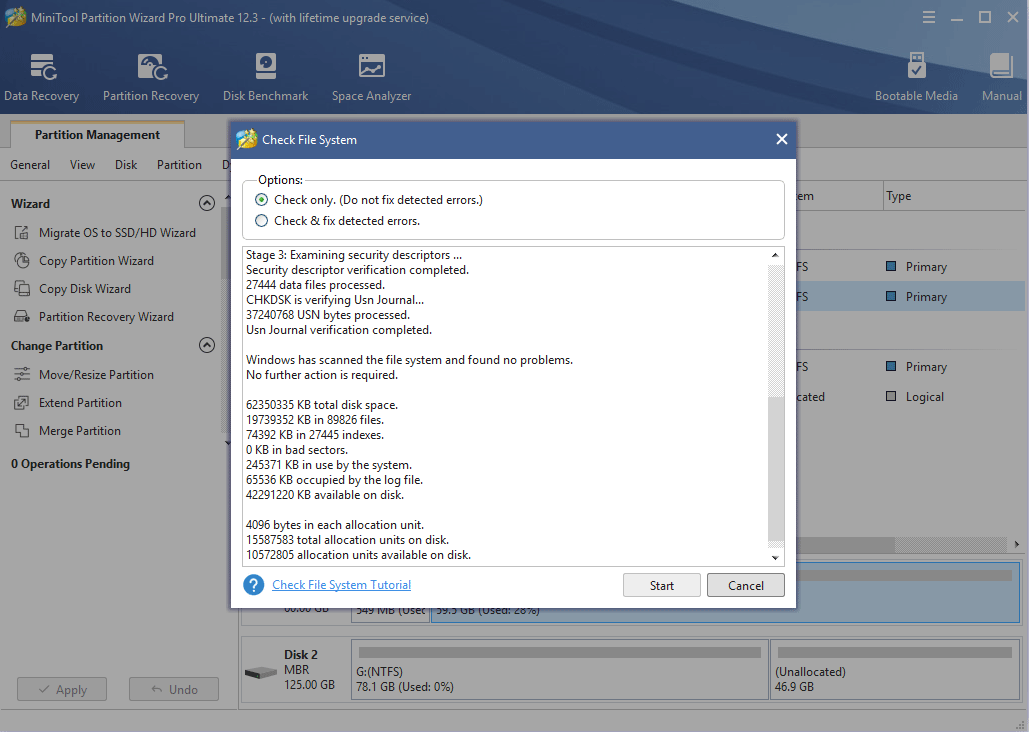1029x732 pixels.
Task: Click the Check File System dialog logo
Action: [x=247, y=139]
